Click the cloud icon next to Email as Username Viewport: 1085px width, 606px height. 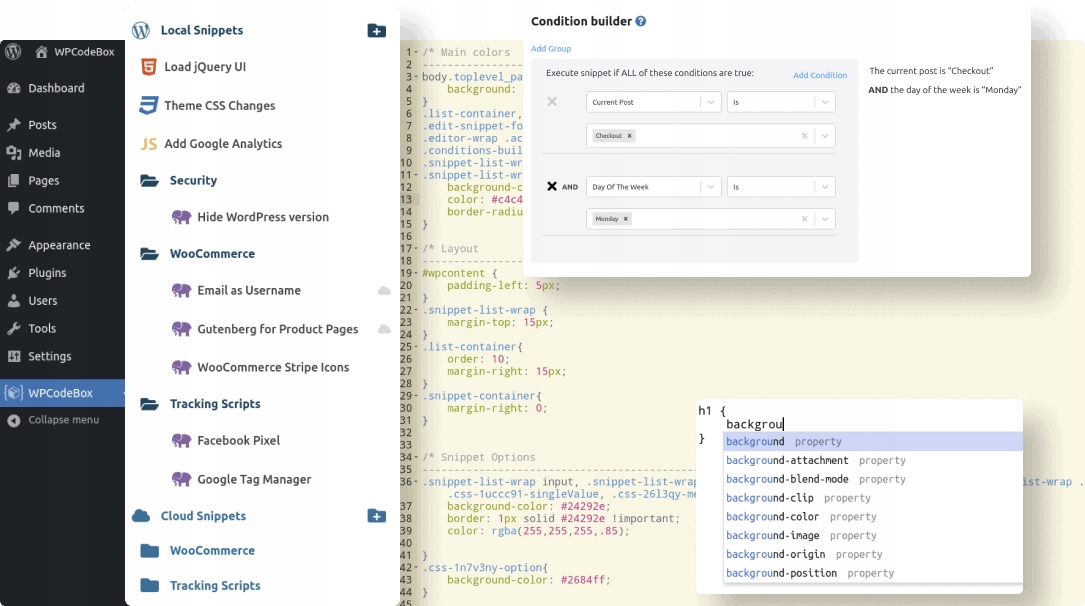pyautogui.click(x=384, y=291)
